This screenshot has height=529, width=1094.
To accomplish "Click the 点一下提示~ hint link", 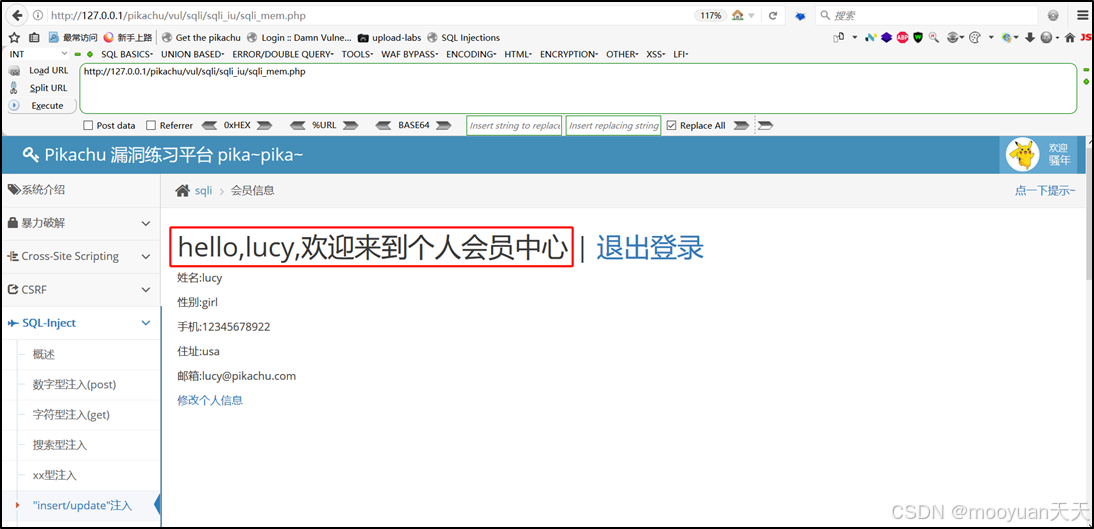I will 1045,191.
